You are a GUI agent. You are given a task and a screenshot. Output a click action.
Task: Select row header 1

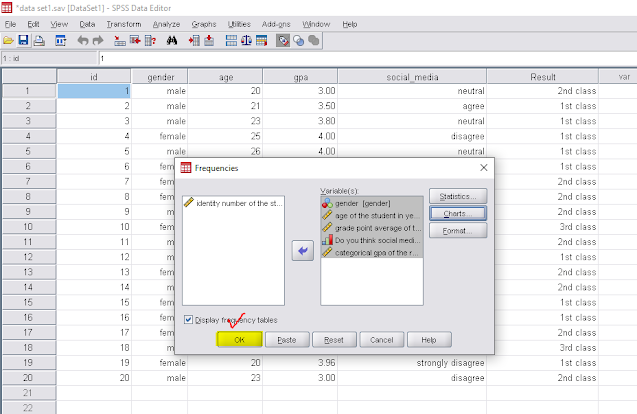[x=29, y=91]
